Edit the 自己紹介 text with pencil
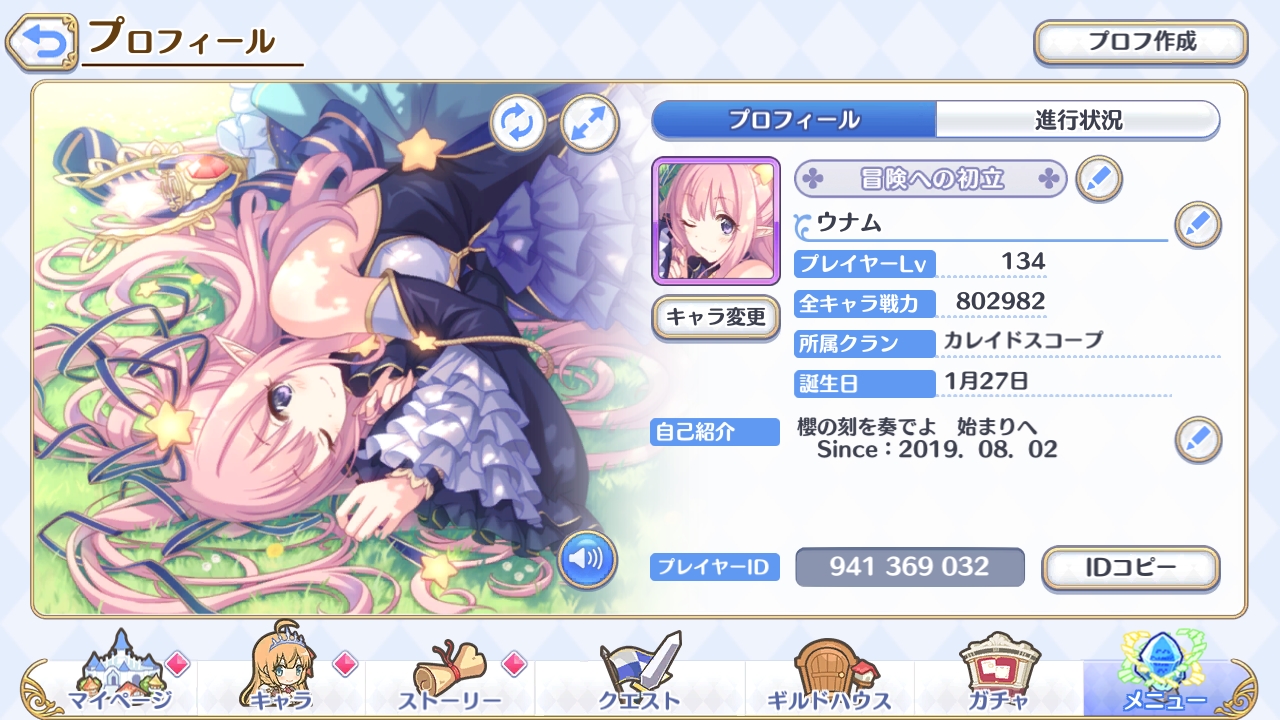 tap(1197, 439)
